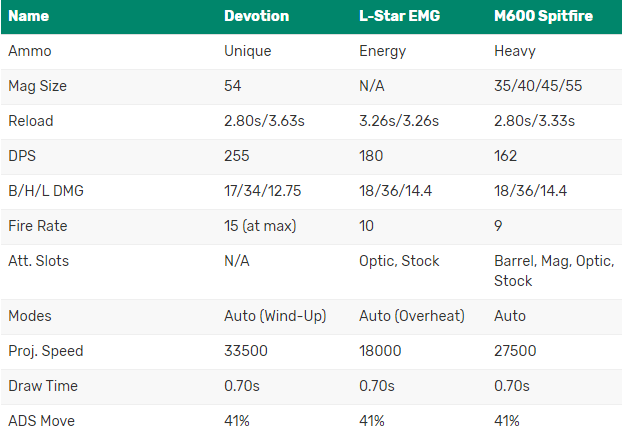This screenshot has width=623, height=439.
Task: Select the Mag Size row label
Action: [37, 86]
